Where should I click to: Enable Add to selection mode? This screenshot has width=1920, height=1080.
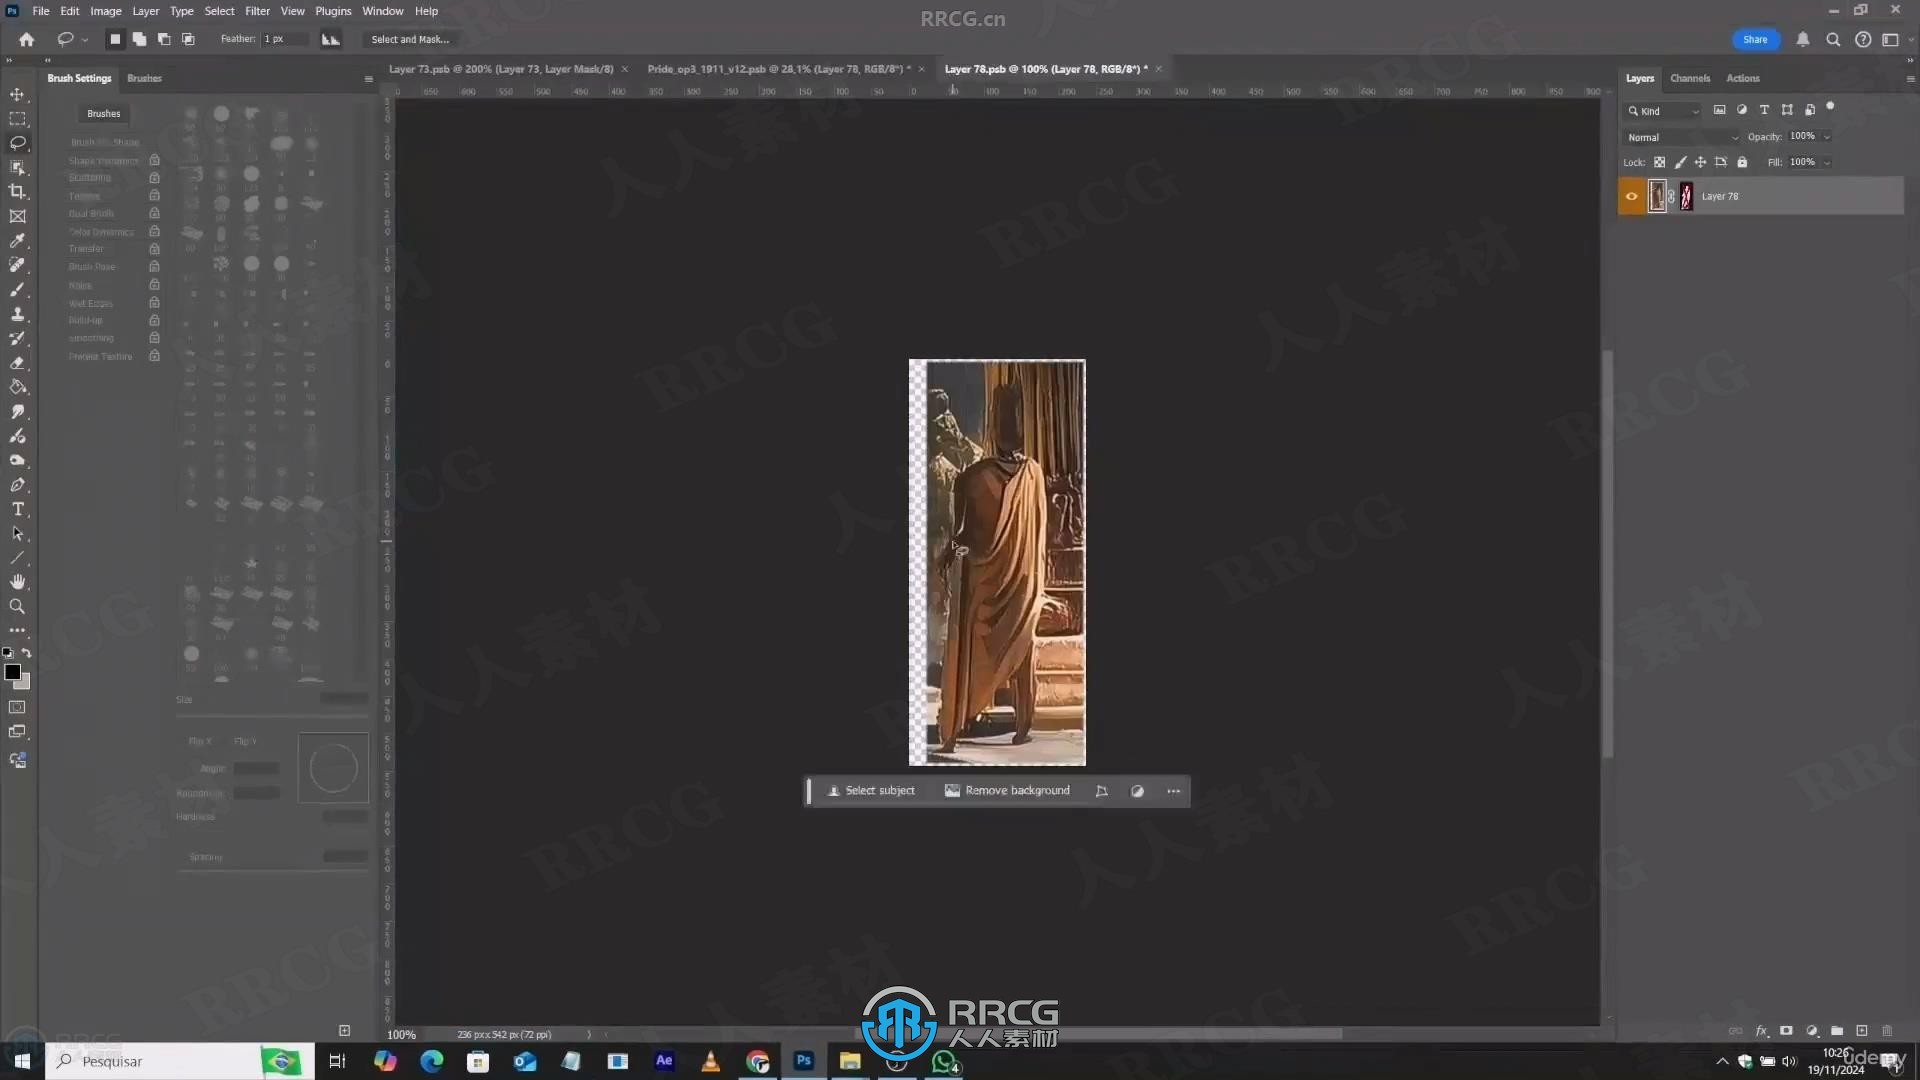pyautogui.click(x=139, y=40)
